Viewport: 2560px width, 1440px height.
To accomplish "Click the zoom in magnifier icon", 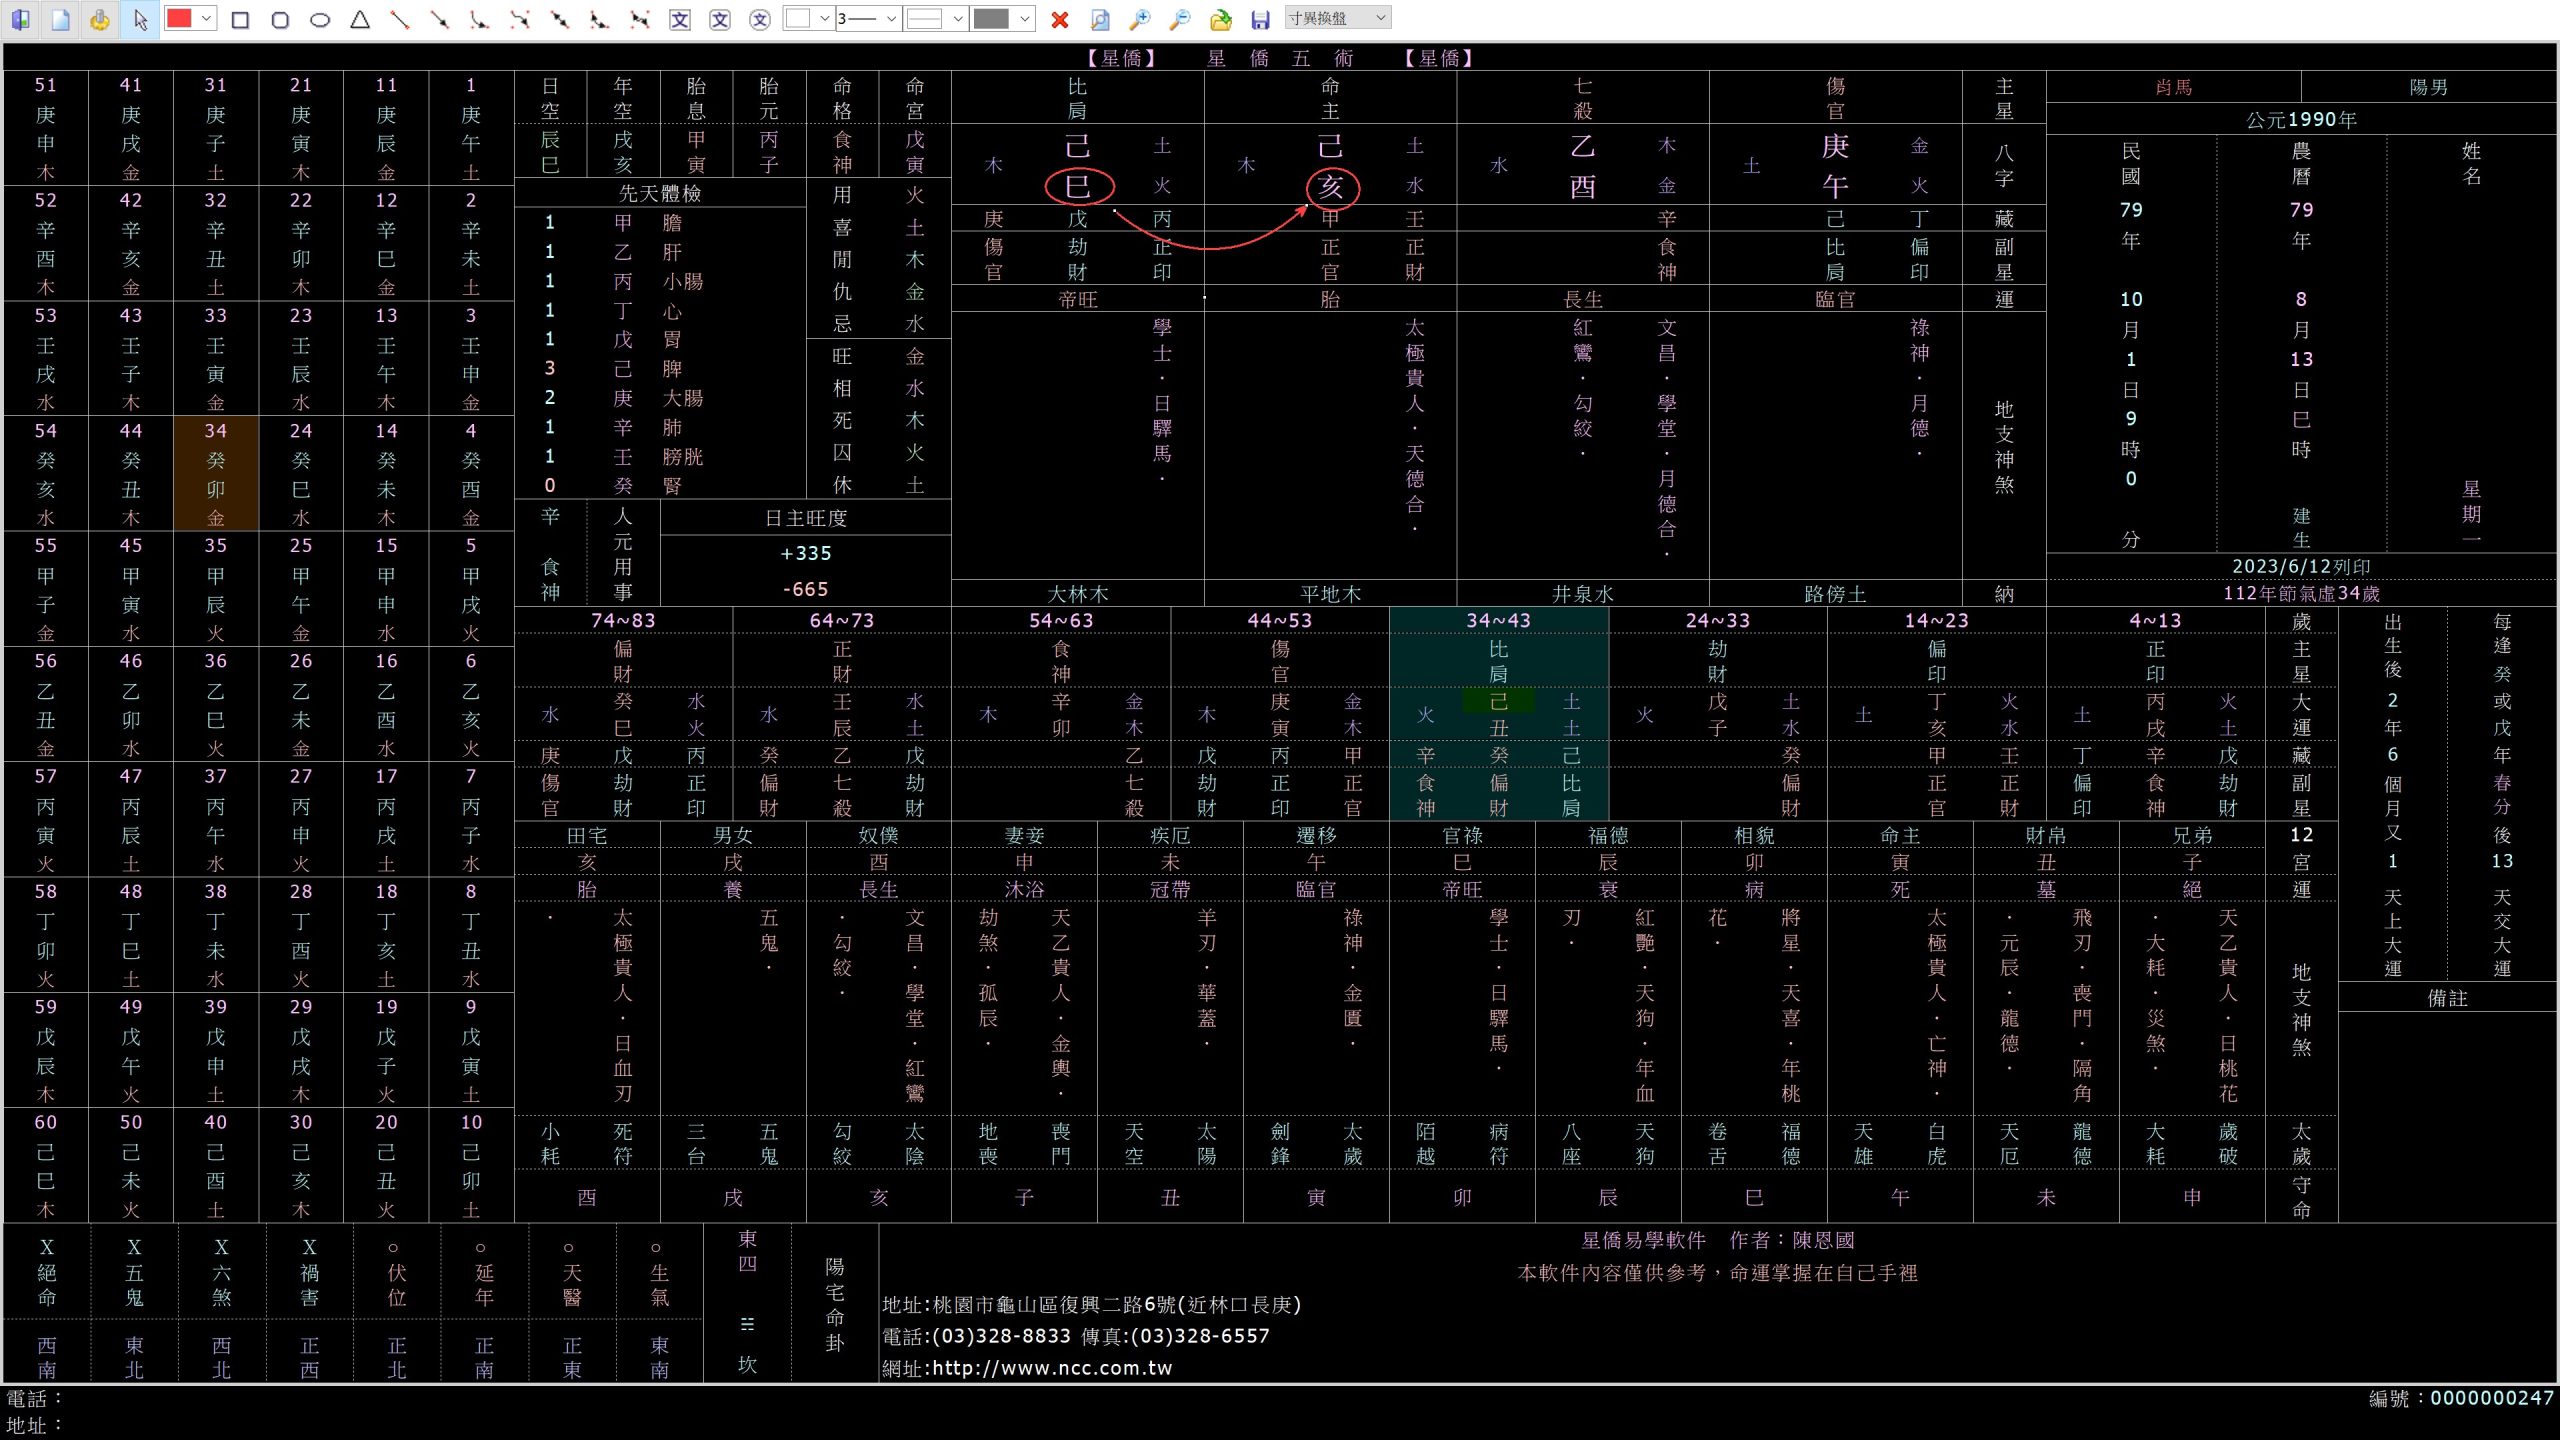I will coord(1140,19).
